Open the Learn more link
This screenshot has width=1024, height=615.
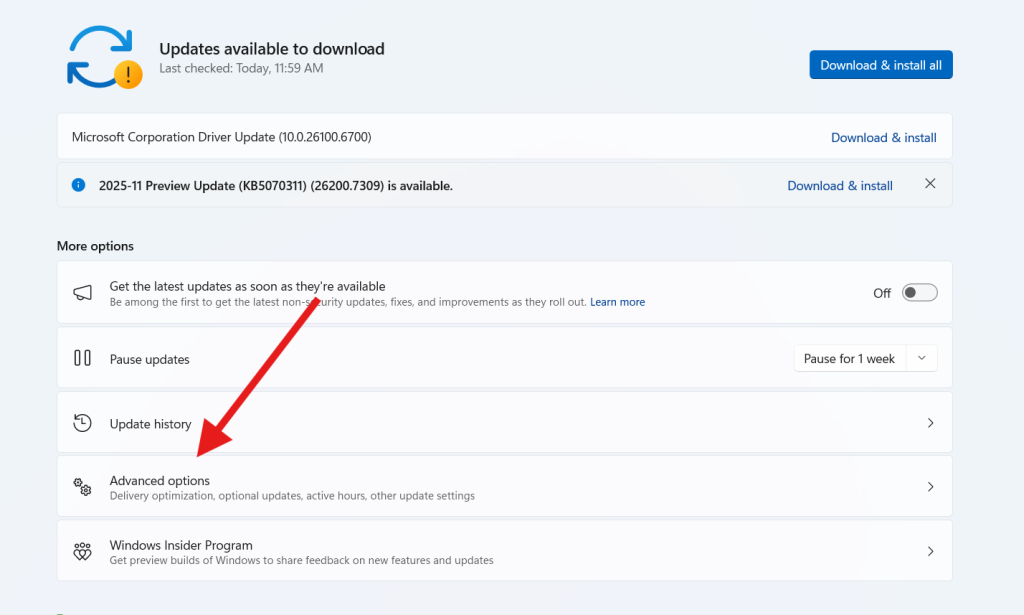coord(617,302)
